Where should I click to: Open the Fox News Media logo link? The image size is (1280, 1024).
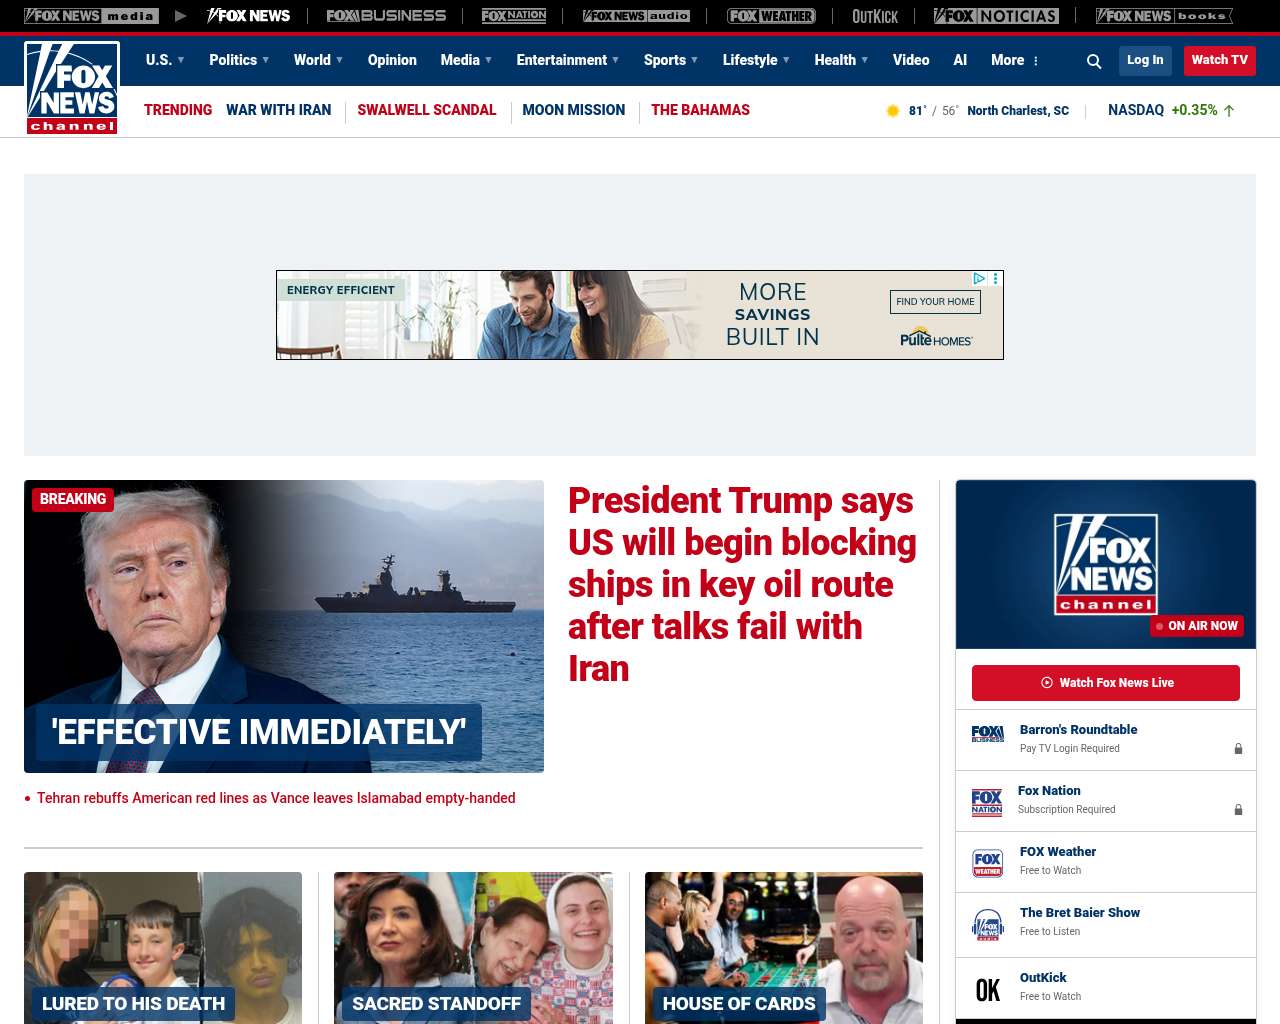pos(91,16)
